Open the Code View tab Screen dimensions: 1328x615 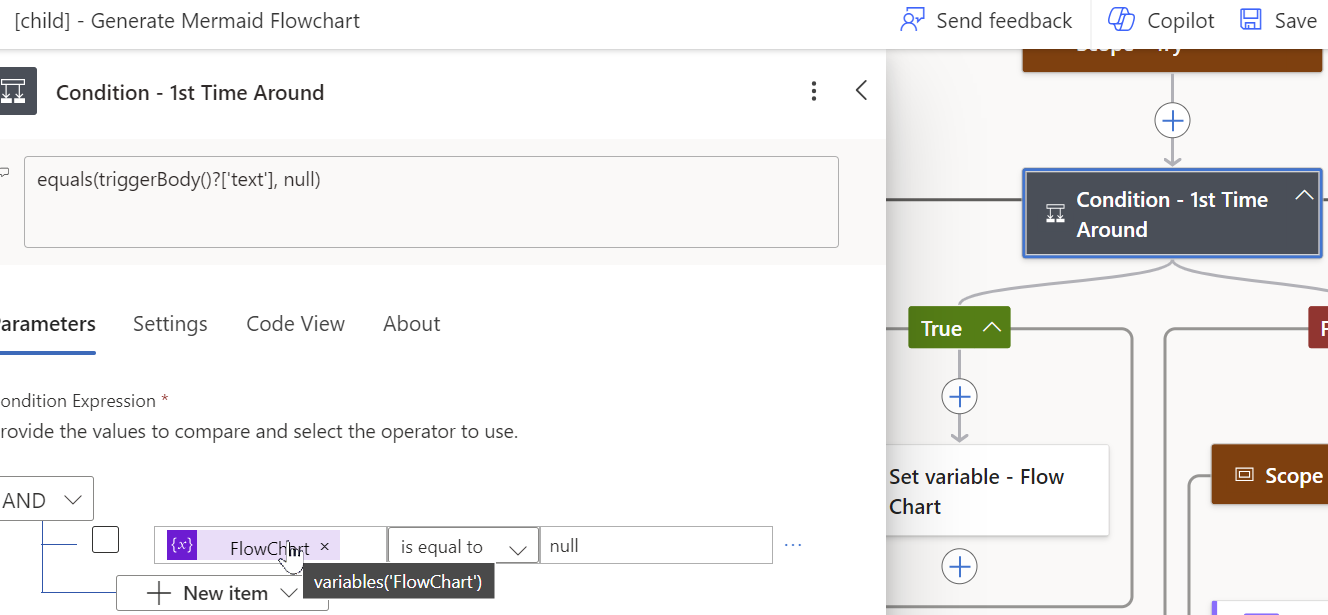(x=295, y=324)
